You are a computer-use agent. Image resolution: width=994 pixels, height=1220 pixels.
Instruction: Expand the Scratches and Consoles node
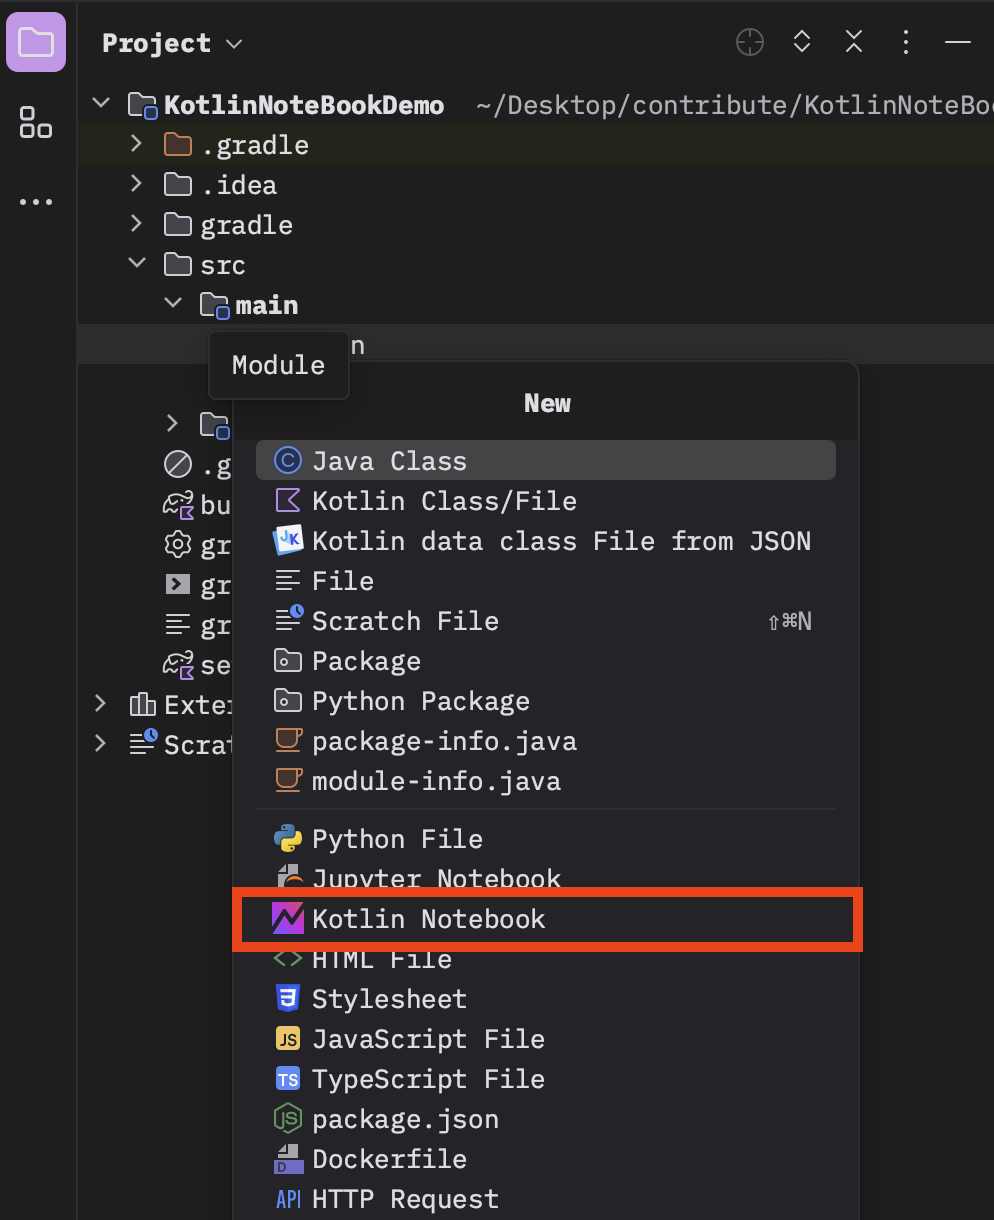(100, 744)
